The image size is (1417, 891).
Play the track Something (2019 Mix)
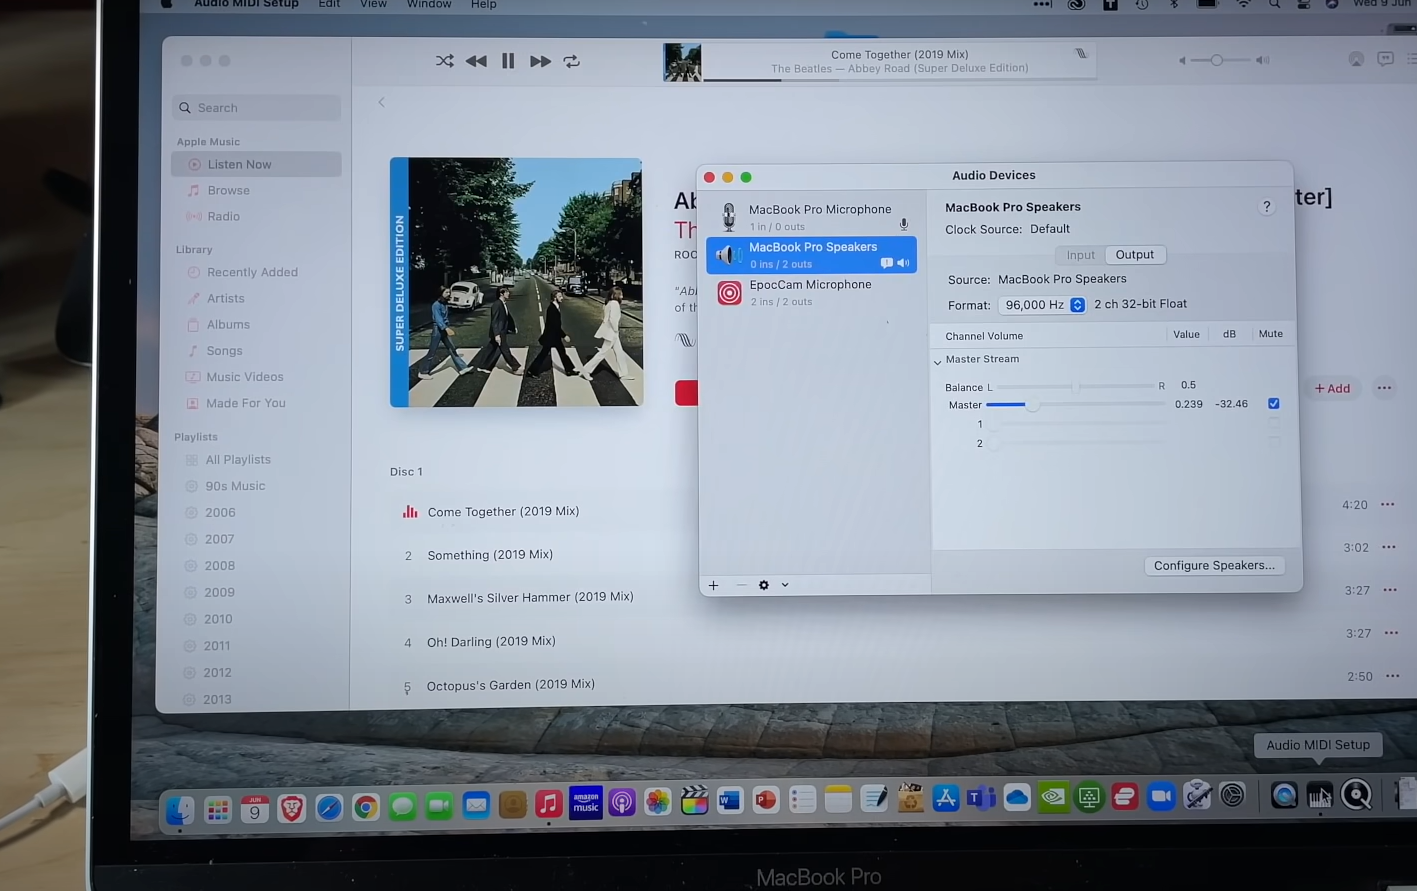(x=490, y=554)
